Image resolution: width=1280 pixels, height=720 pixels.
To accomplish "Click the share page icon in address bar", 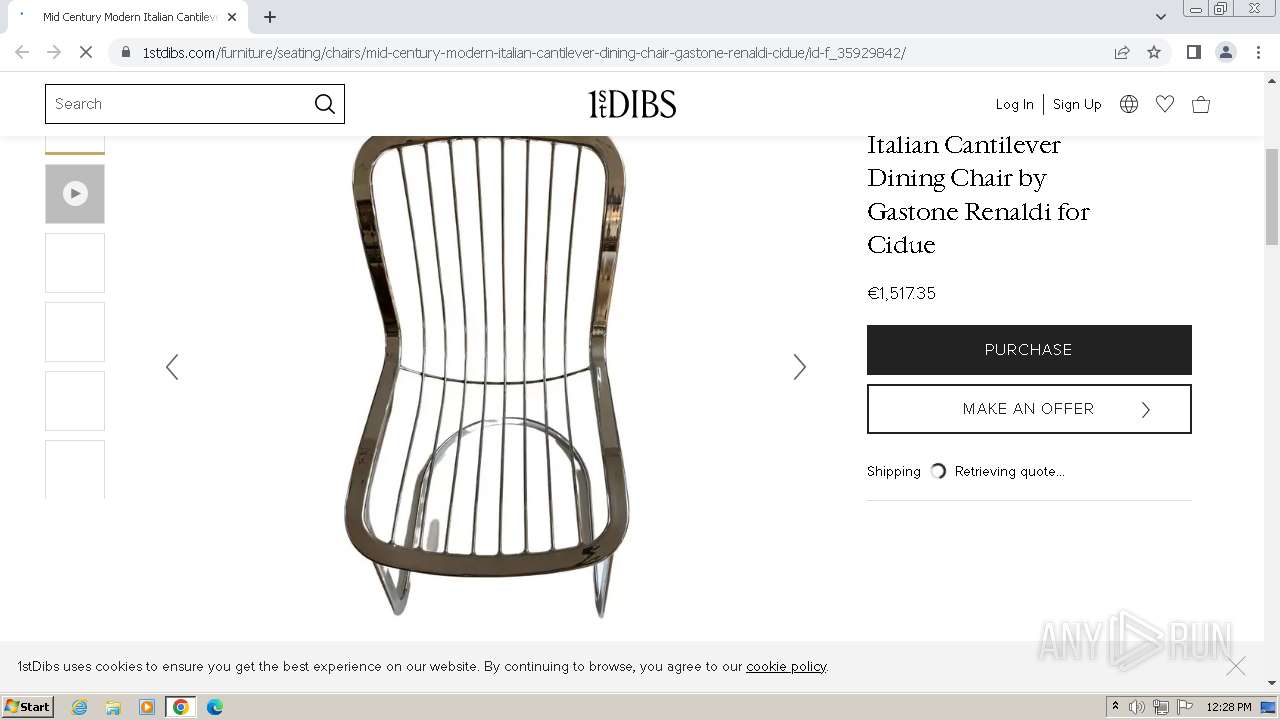I will [x=1122, y=52].
